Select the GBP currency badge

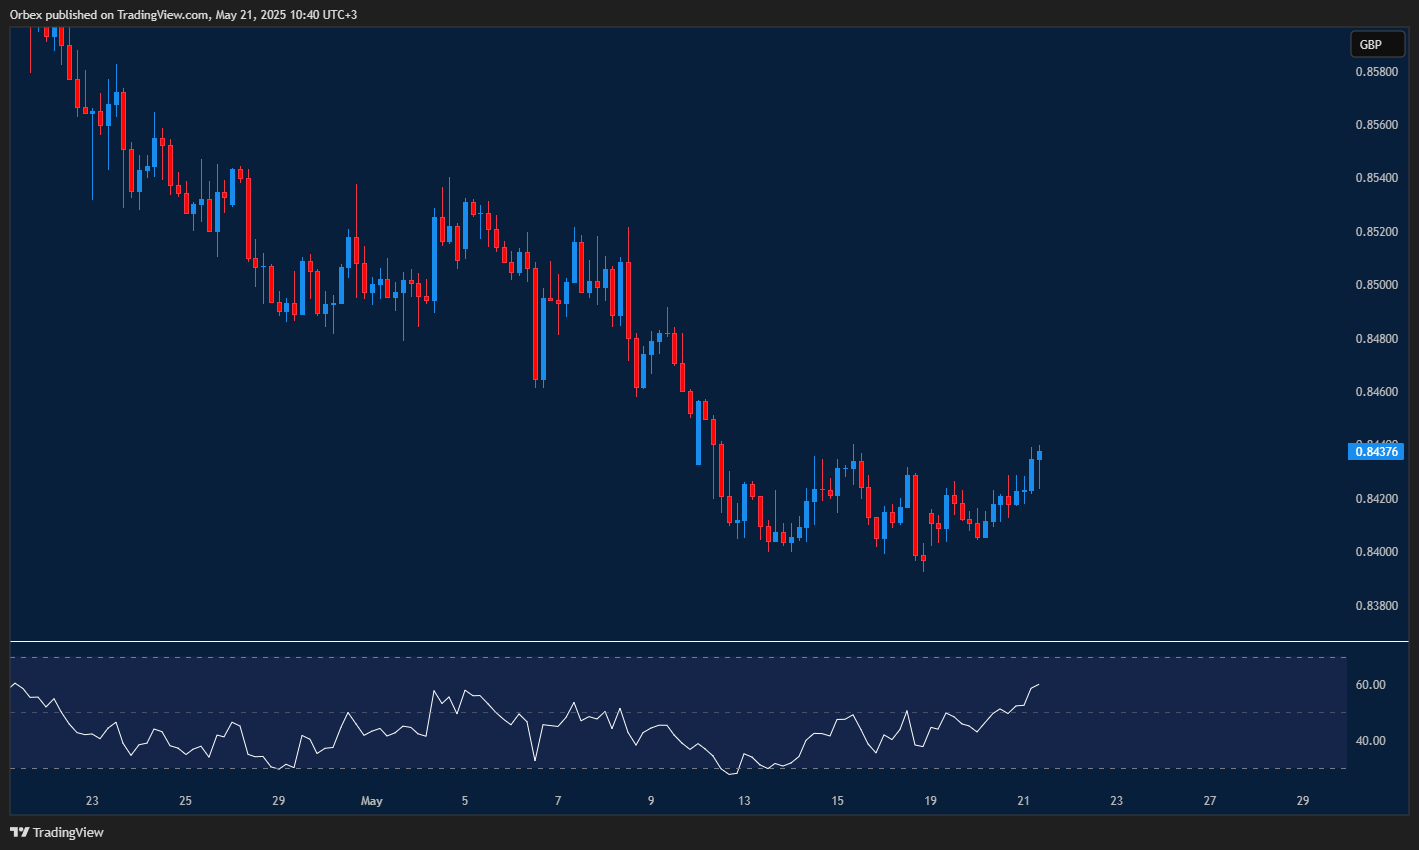[x=1376, y=44]
